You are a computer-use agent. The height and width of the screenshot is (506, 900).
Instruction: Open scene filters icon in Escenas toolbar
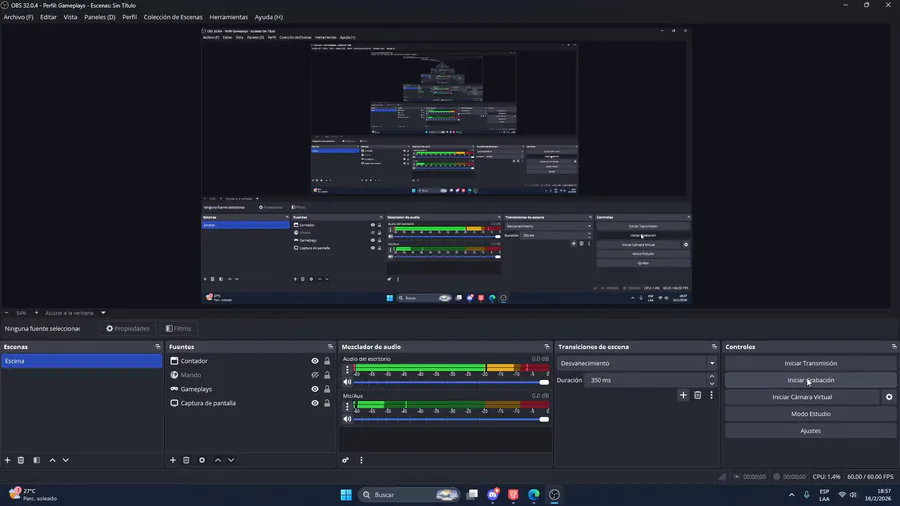tap(36, 460)
